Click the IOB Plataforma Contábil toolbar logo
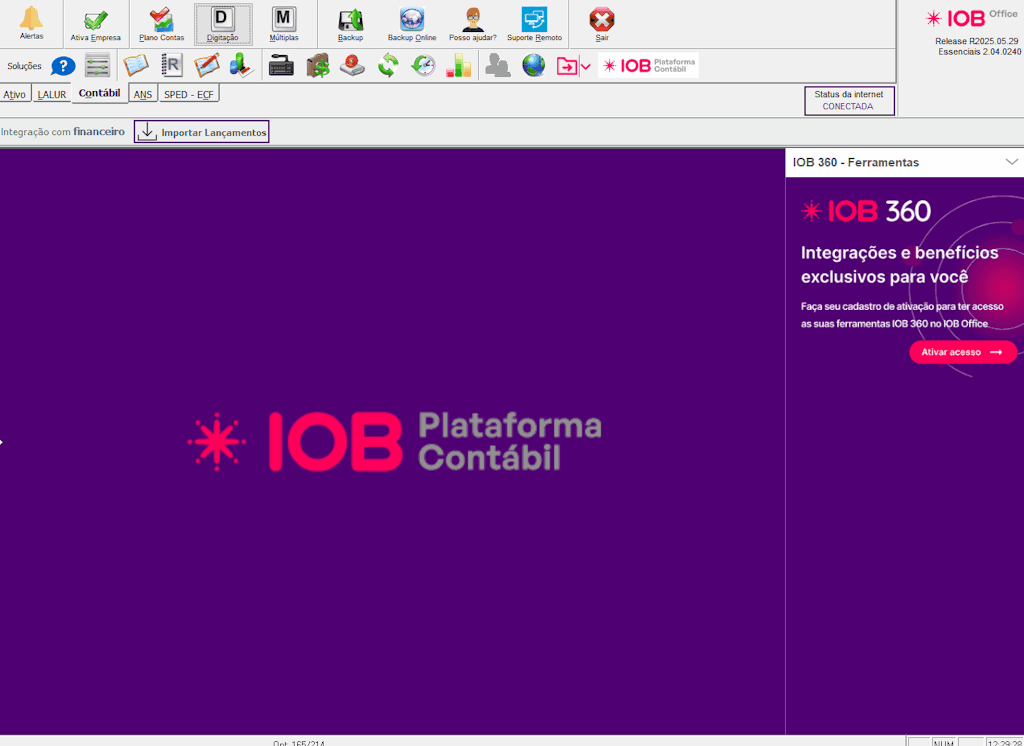Viewport: 1024px width, 746px height. [x=648, y=66]
